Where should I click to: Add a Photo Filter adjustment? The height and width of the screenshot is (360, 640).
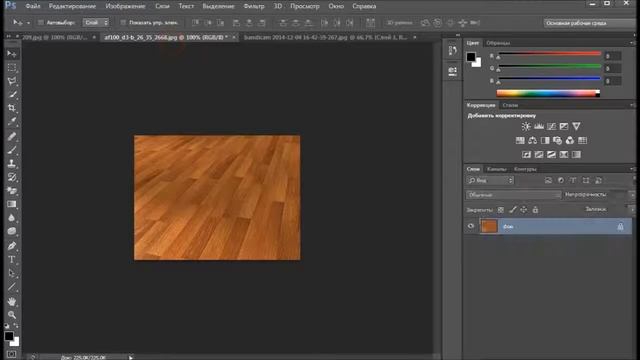point(558,140)
